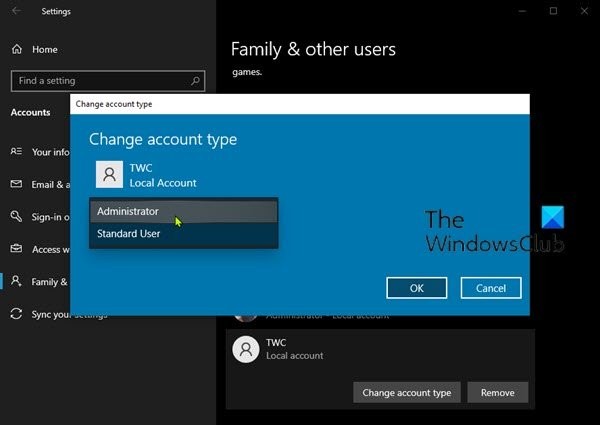Screen dimensions: 600x425
Task: Remove the TWC local account
Action: click(x=497, y=392)
